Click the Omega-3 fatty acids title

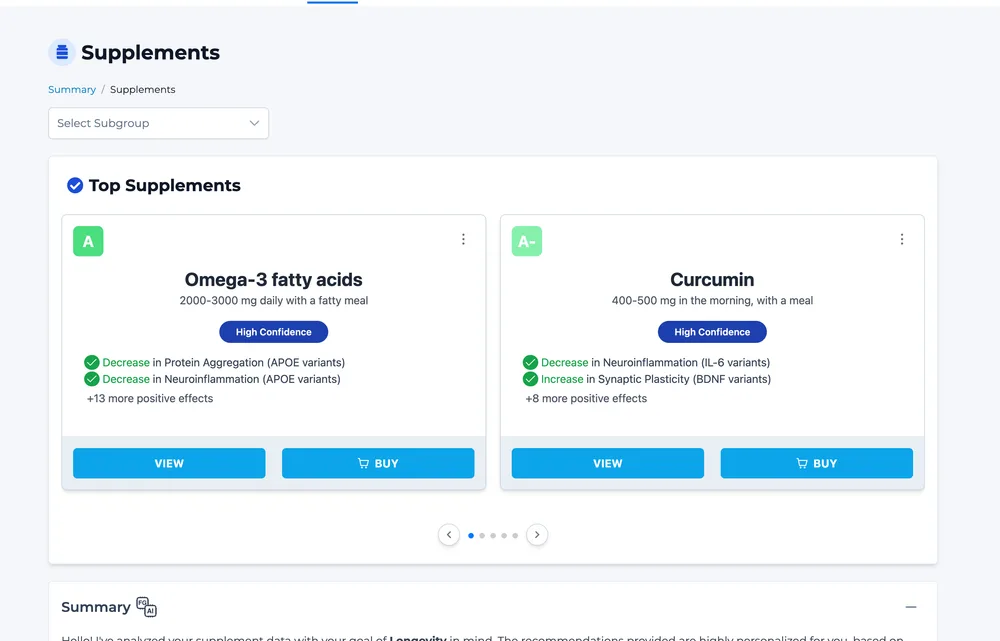point(274,279)
